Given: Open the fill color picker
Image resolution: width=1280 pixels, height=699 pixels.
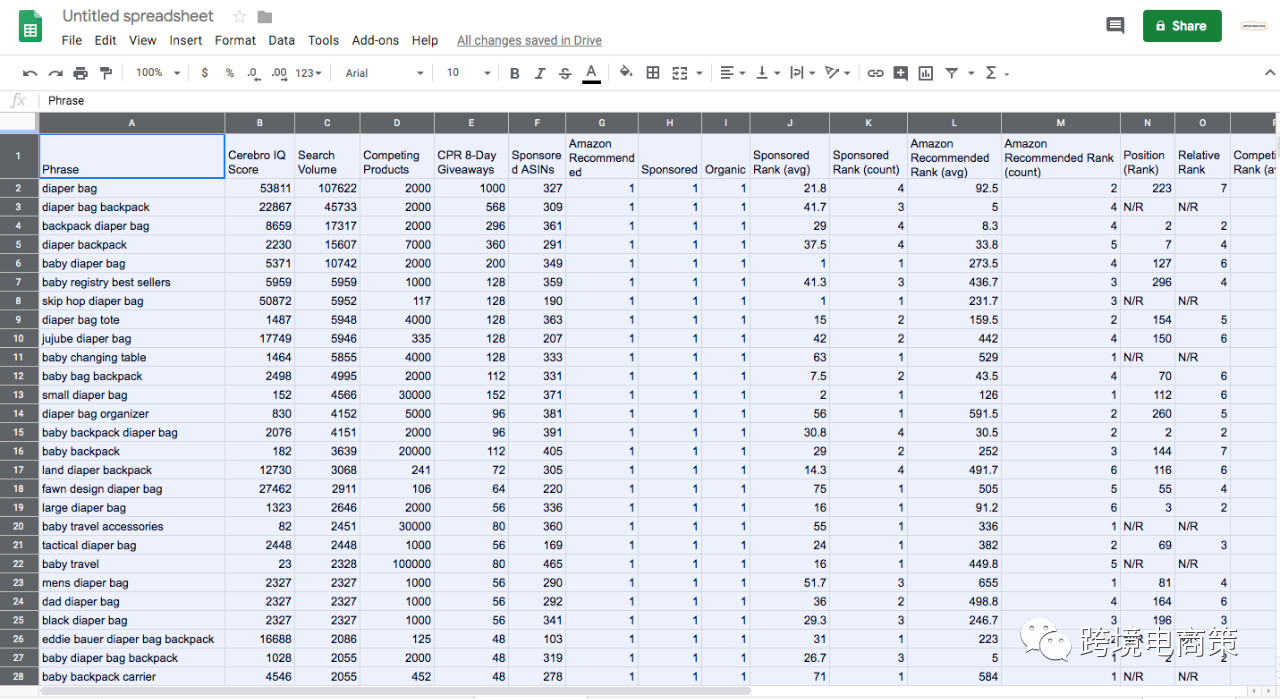Looking at the screenshot, I should (626, 72).
